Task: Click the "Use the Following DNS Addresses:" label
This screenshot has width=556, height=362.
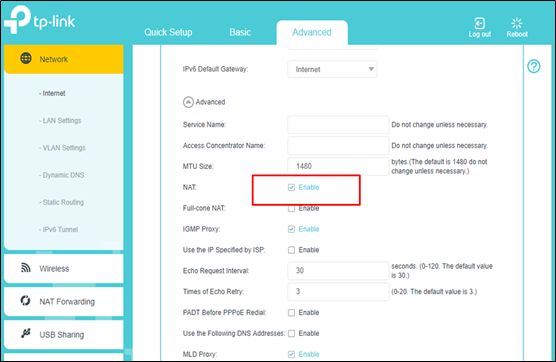Action: (x=234, y=334)
